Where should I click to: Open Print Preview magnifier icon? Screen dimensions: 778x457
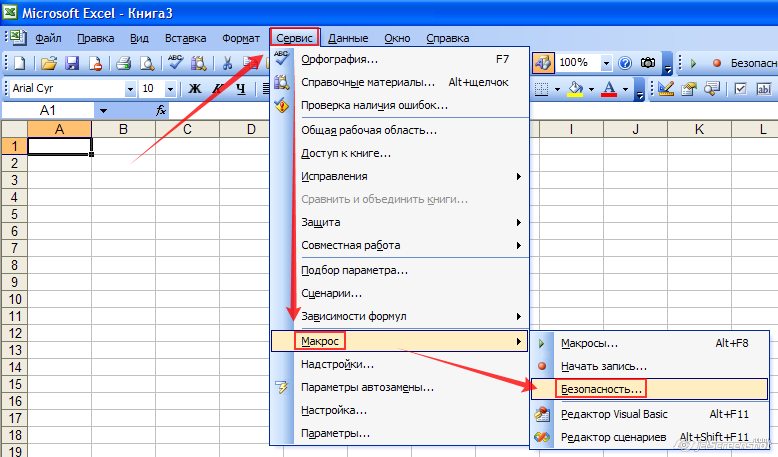click(147, 63)
